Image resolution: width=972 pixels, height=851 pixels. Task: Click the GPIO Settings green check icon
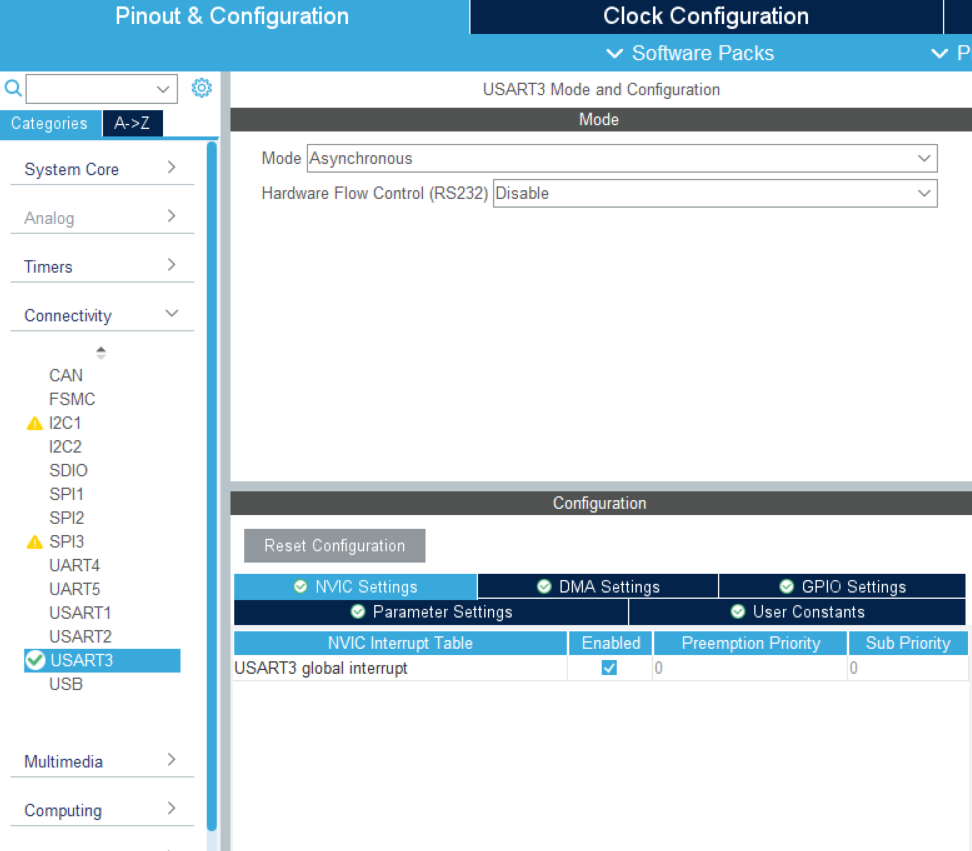pos(787,586)
